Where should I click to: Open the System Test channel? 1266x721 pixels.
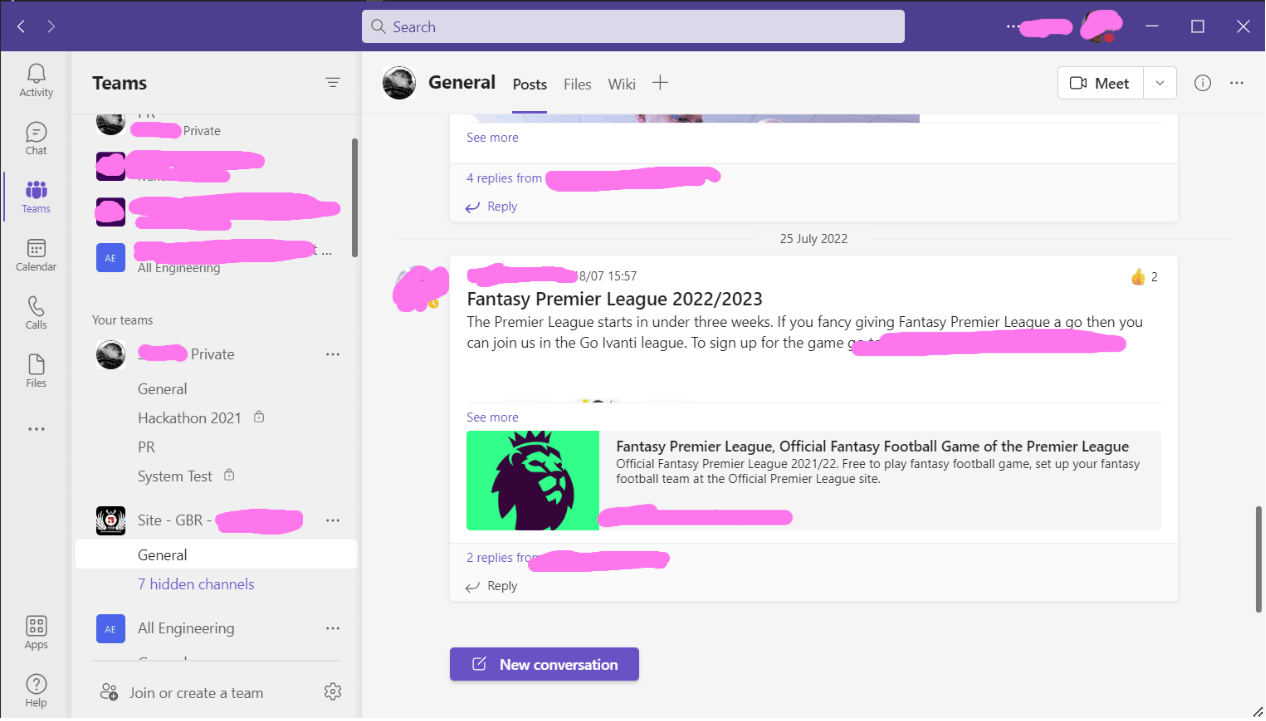175,476
